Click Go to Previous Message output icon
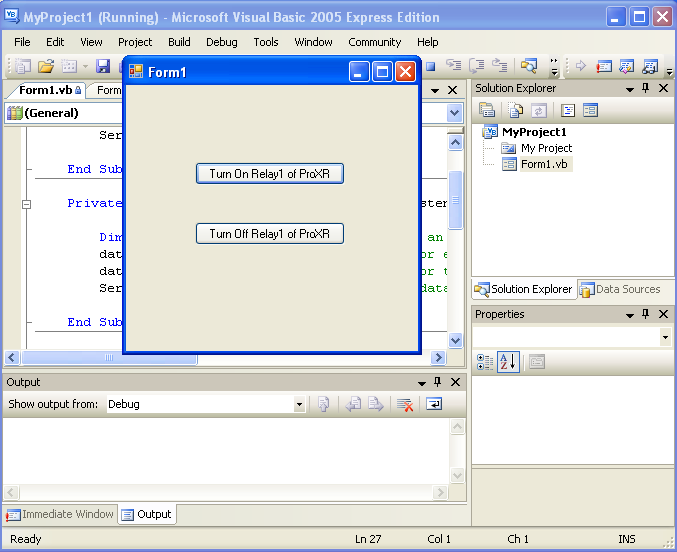The height and width of the screenshot is (552, 677). (353, 404)
